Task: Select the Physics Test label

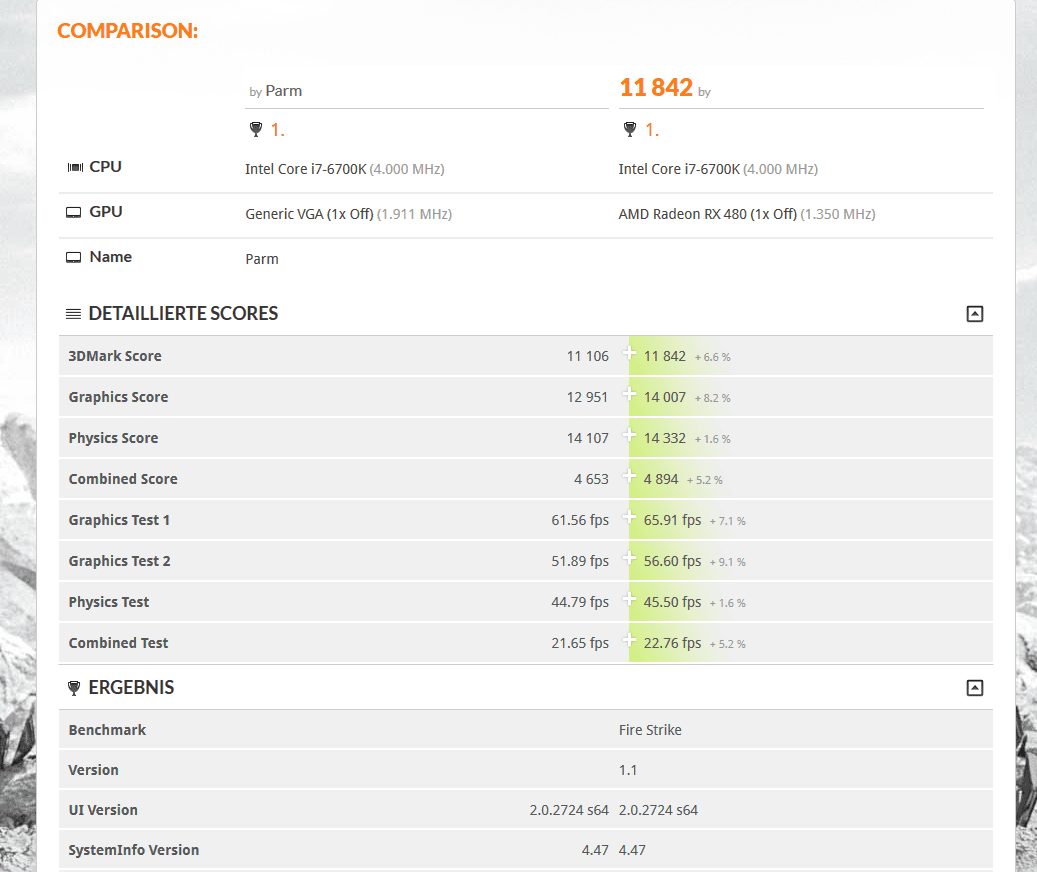Action: coord(109,602)
